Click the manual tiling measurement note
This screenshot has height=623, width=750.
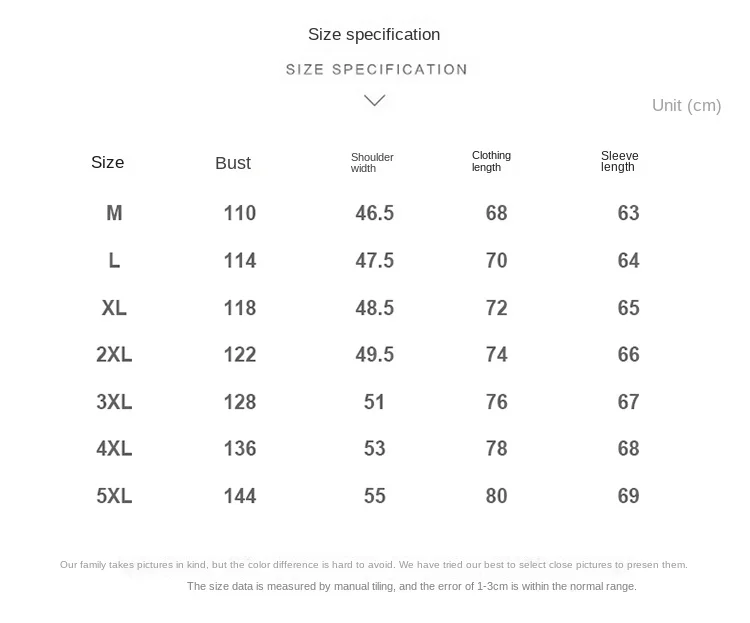(x=411, y=586)
